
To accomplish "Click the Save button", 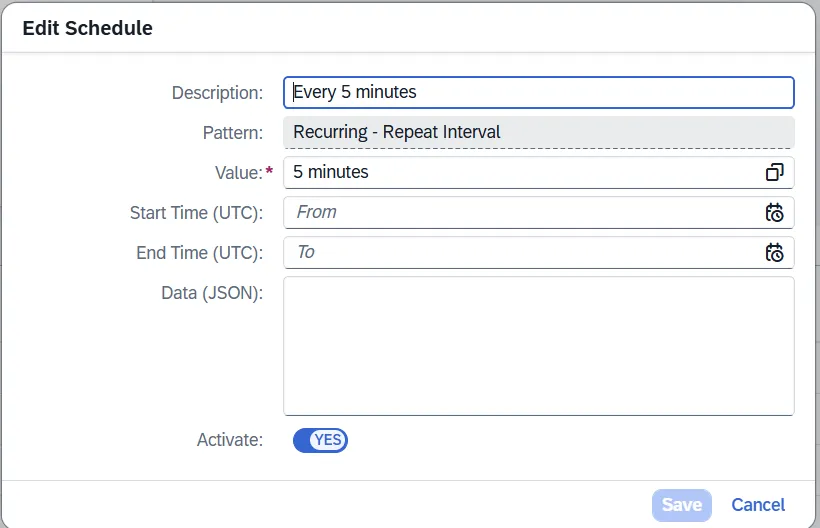I will (x=681, y=505).
